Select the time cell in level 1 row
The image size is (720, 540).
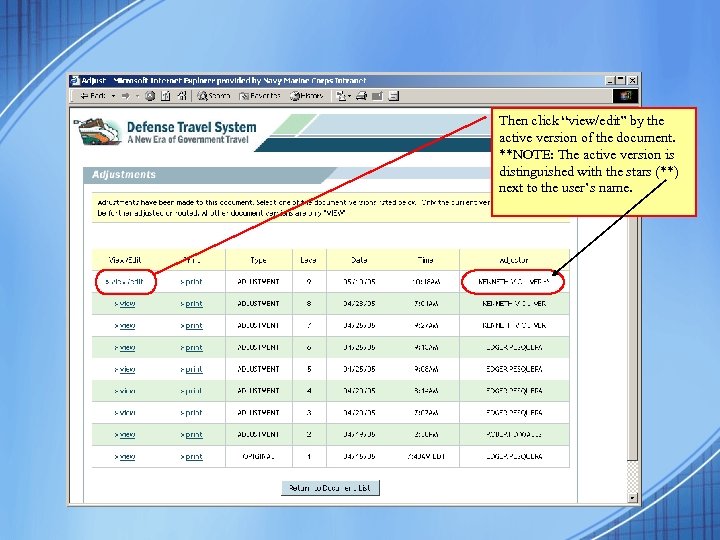(426, 456)
